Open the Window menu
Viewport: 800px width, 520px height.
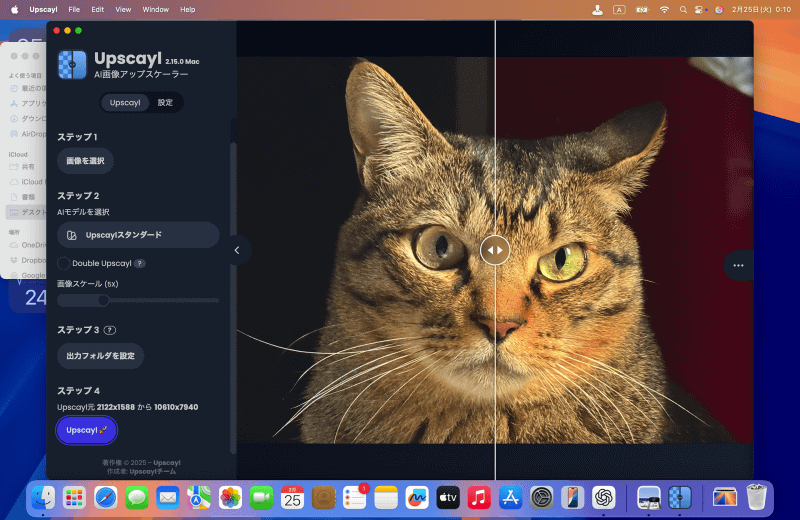coord(156,9)
